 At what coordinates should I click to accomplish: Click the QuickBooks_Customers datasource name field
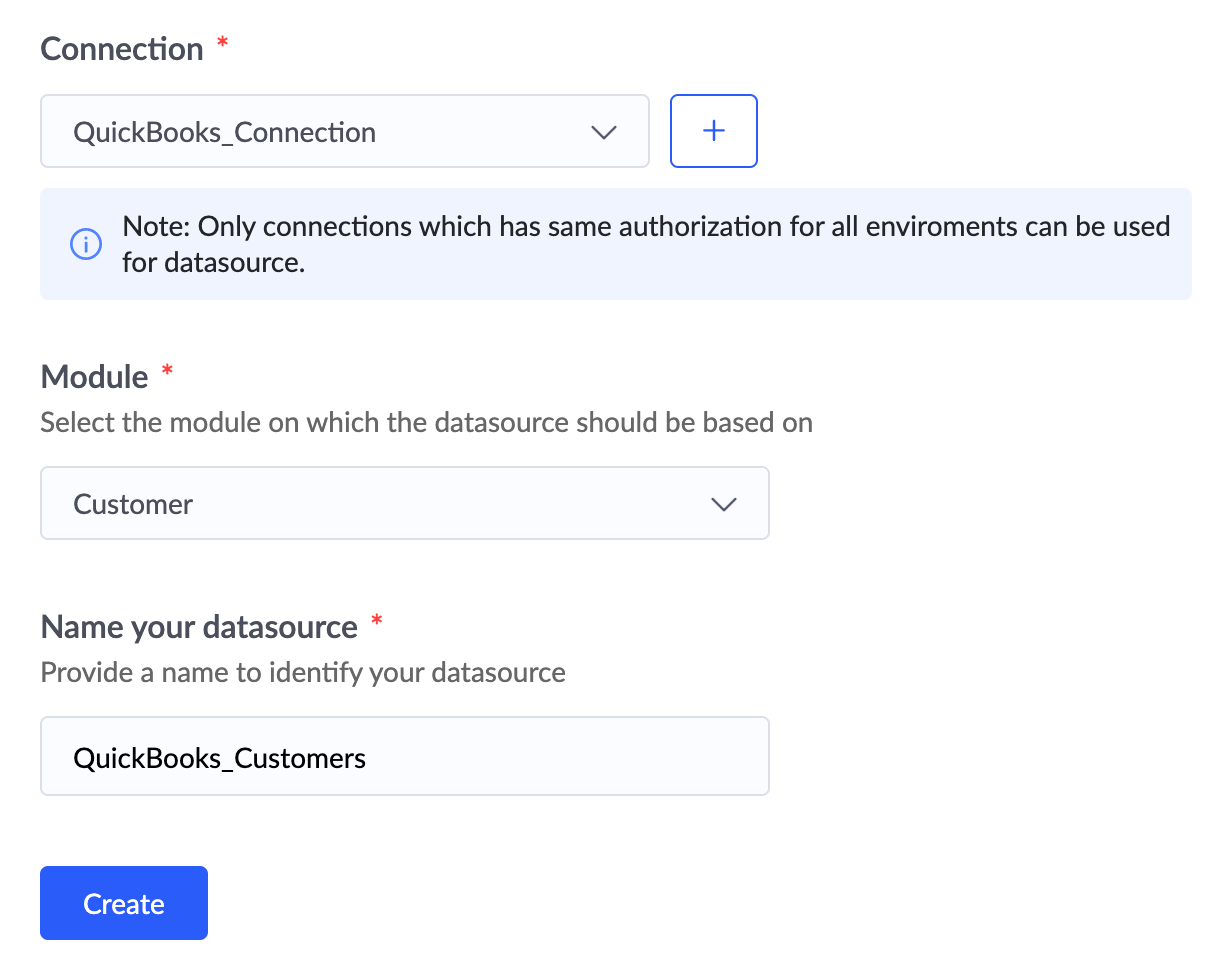404,756
